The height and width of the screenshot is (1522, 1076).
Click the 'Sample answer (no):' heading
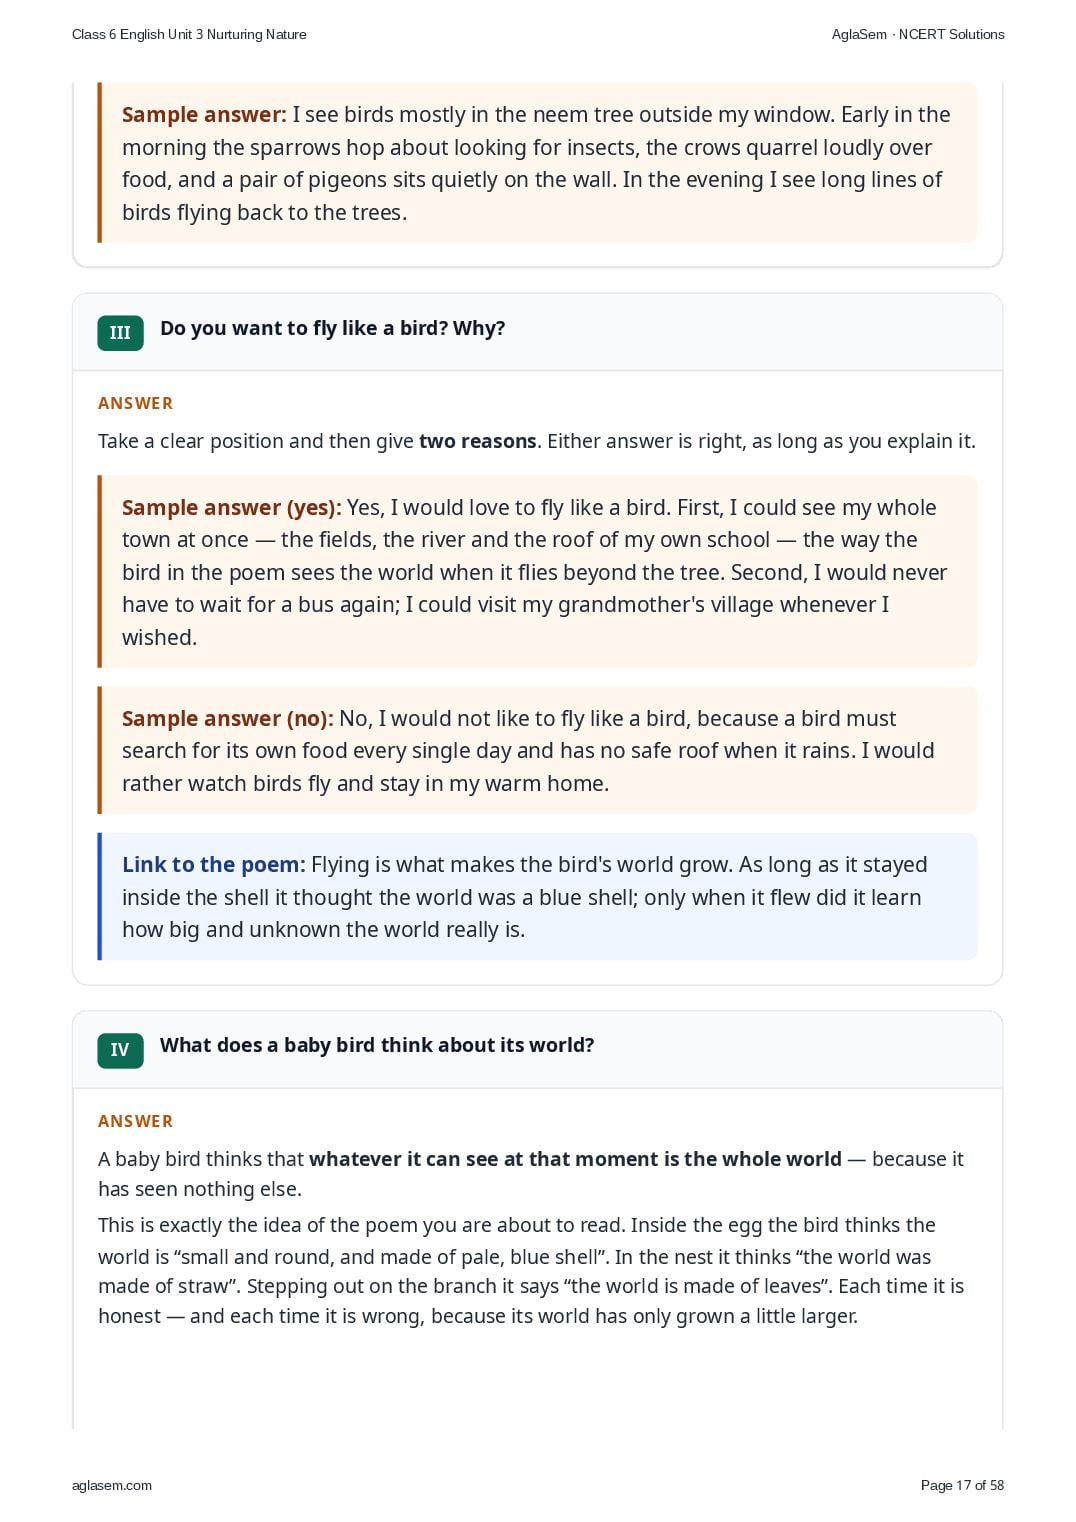[x=228, y=718]
